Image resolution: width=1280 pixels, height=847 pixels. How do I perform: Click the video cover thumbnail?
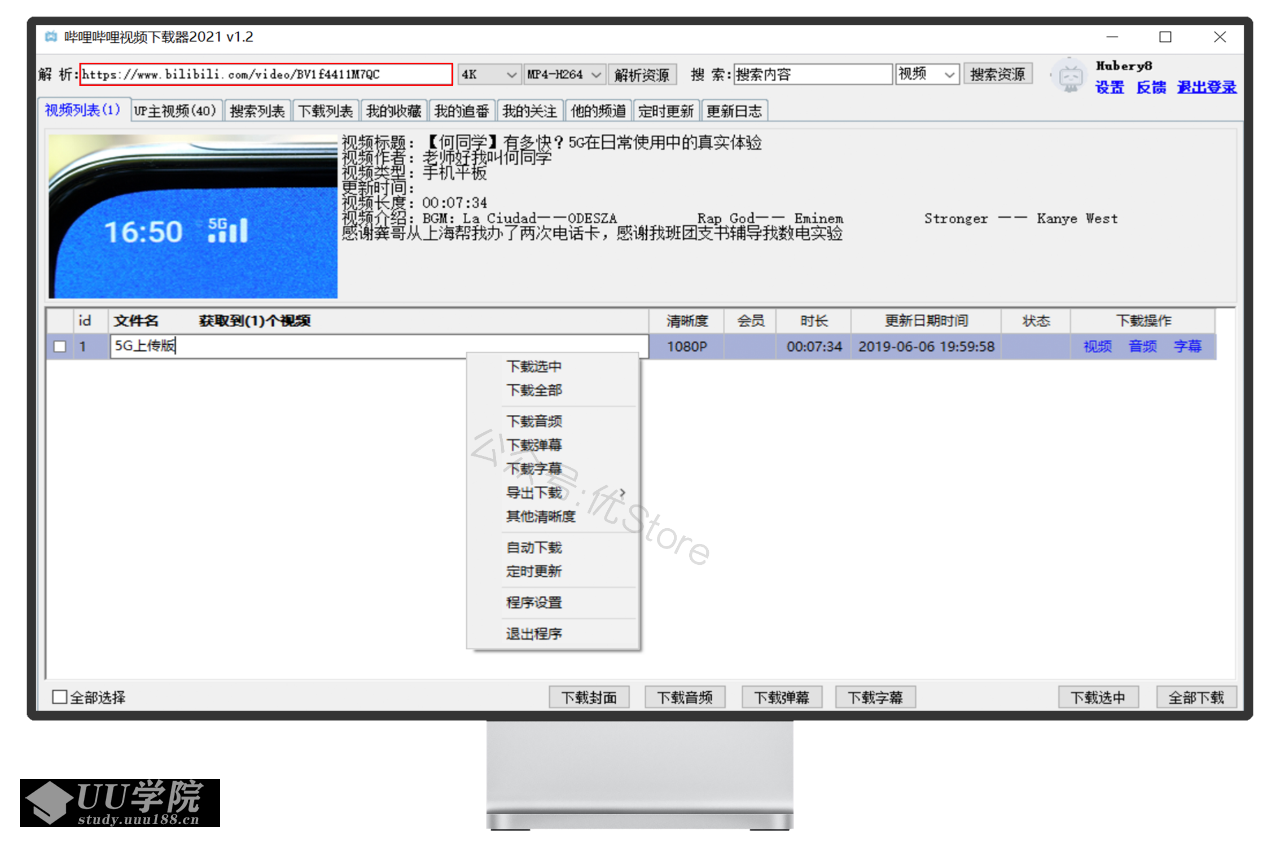pyautogui.click(x=194, y=216)
